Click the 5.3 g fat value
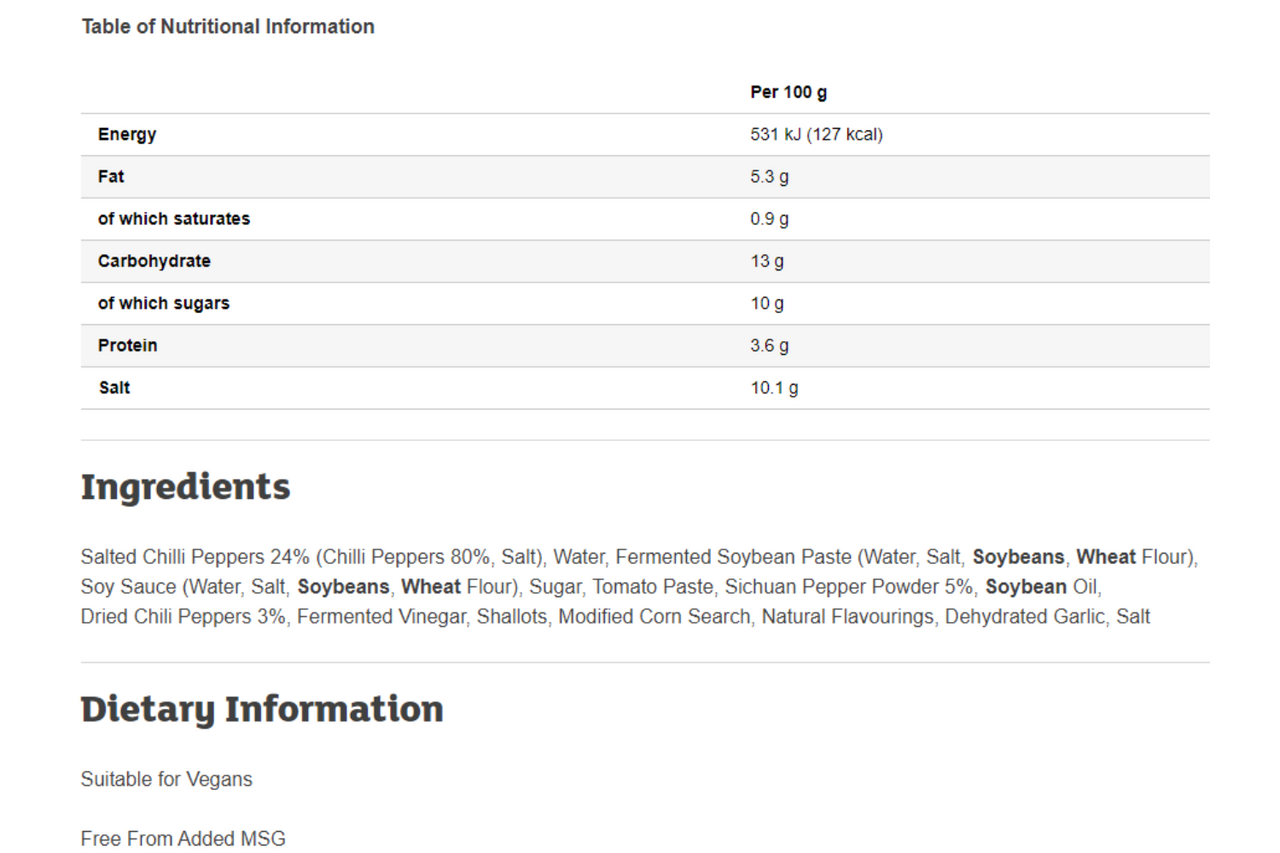Image resolution: width=1280 pixels, height=853 pixels. 769,177
